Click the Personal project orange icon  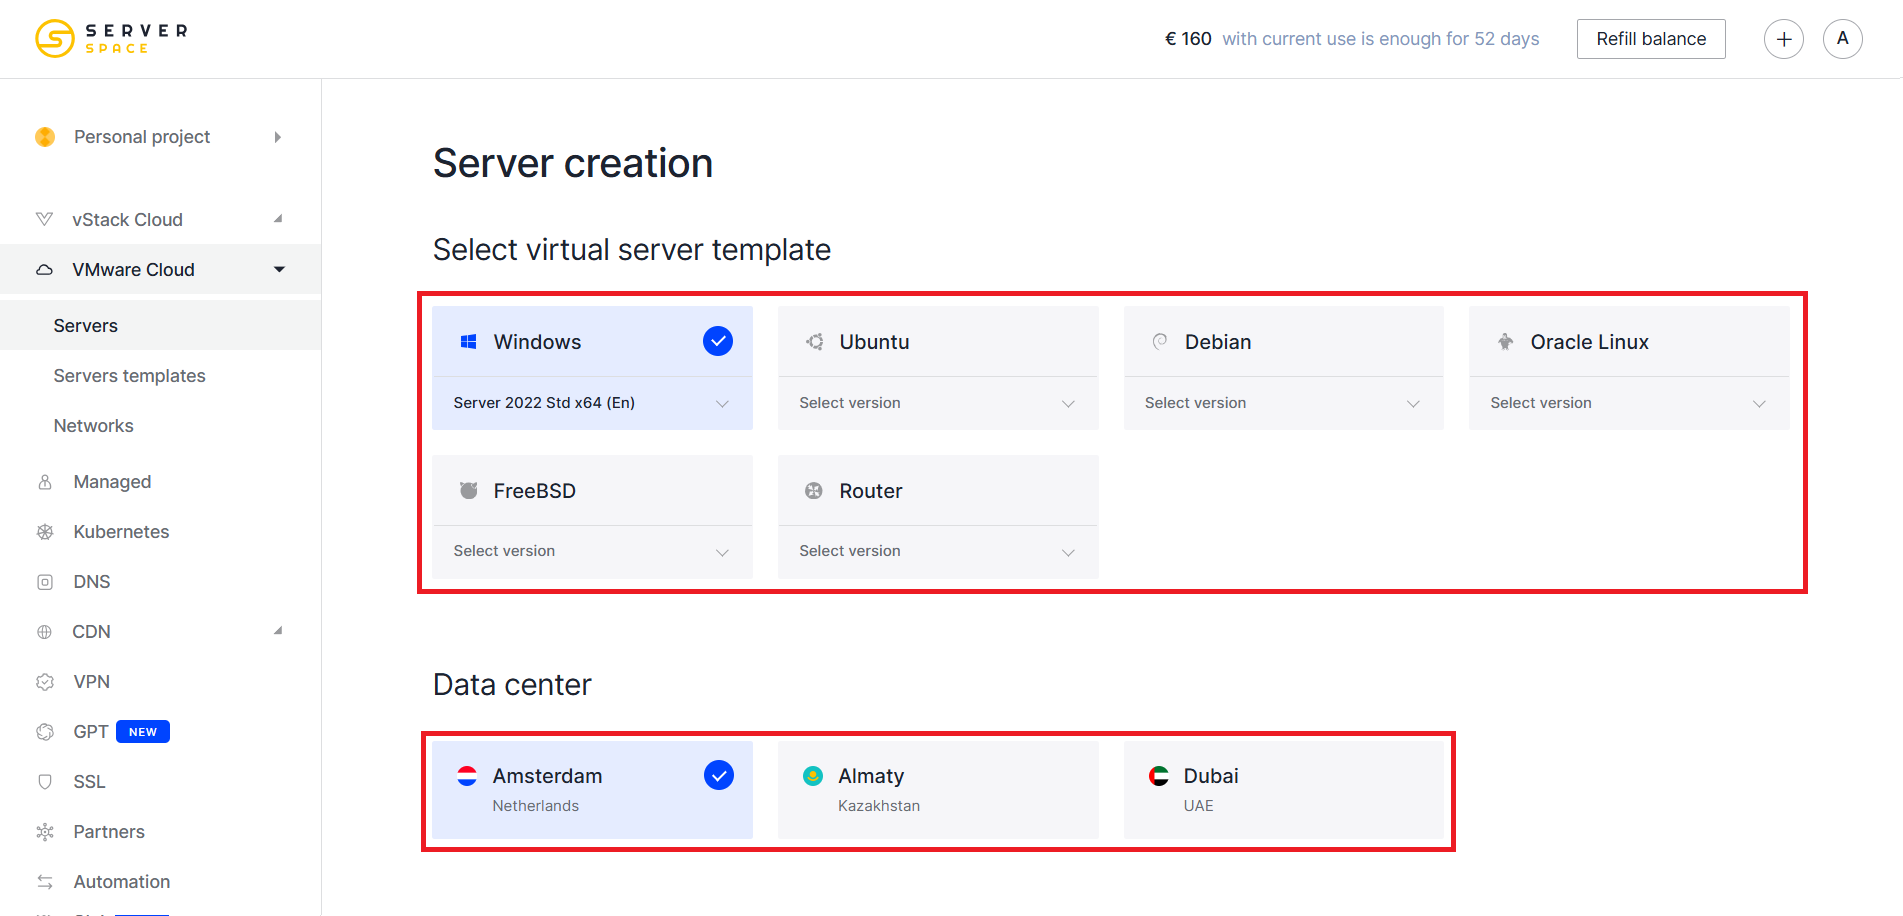pyautogui.click(x=45, y=137)
